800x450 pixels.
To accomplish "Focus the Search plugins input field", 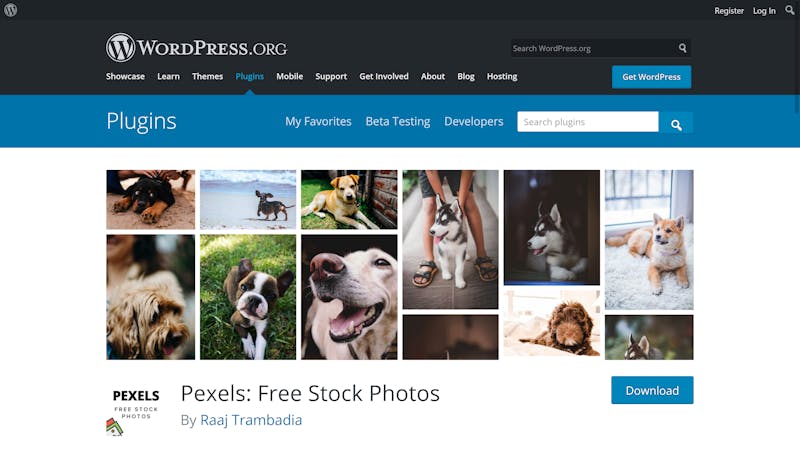I will [x=588, y=122].
